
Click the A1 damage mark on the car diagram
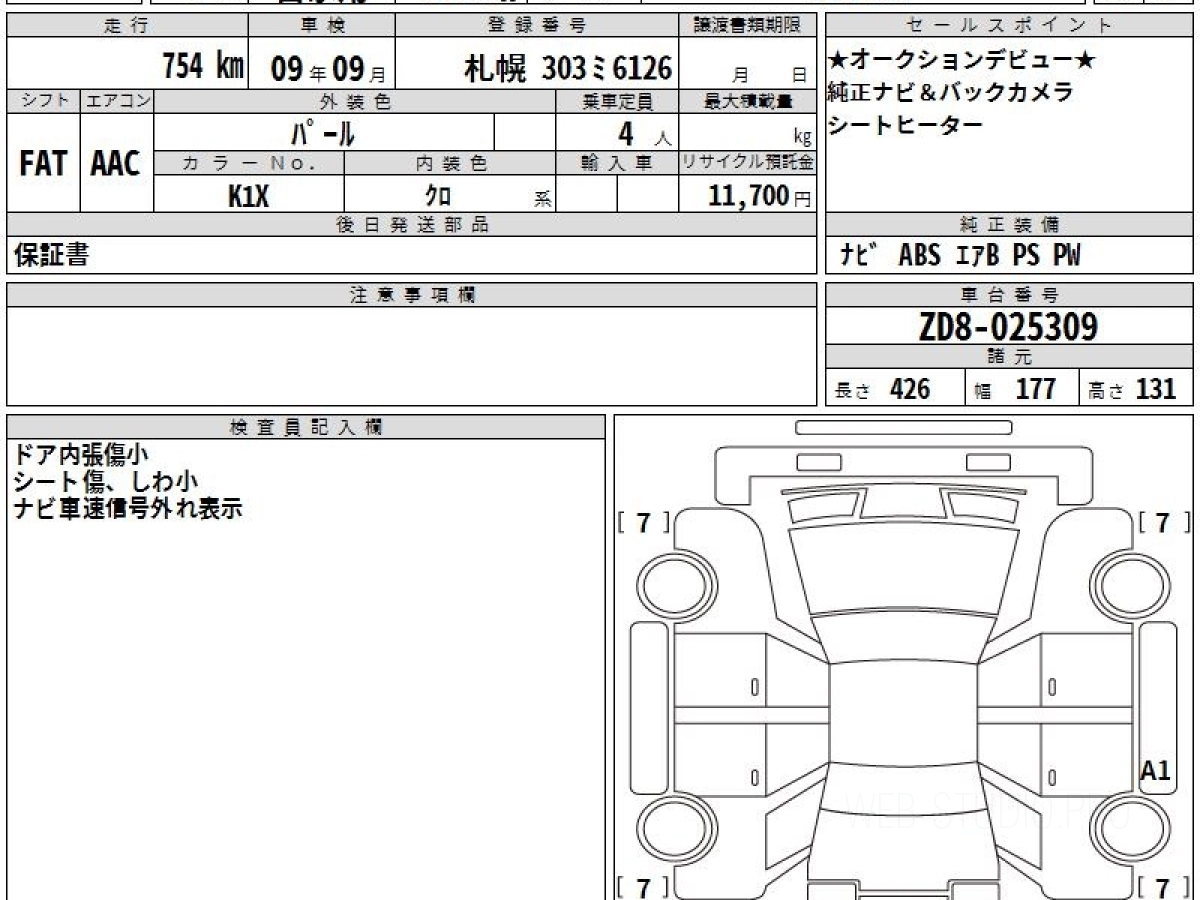coord(1155,771)
